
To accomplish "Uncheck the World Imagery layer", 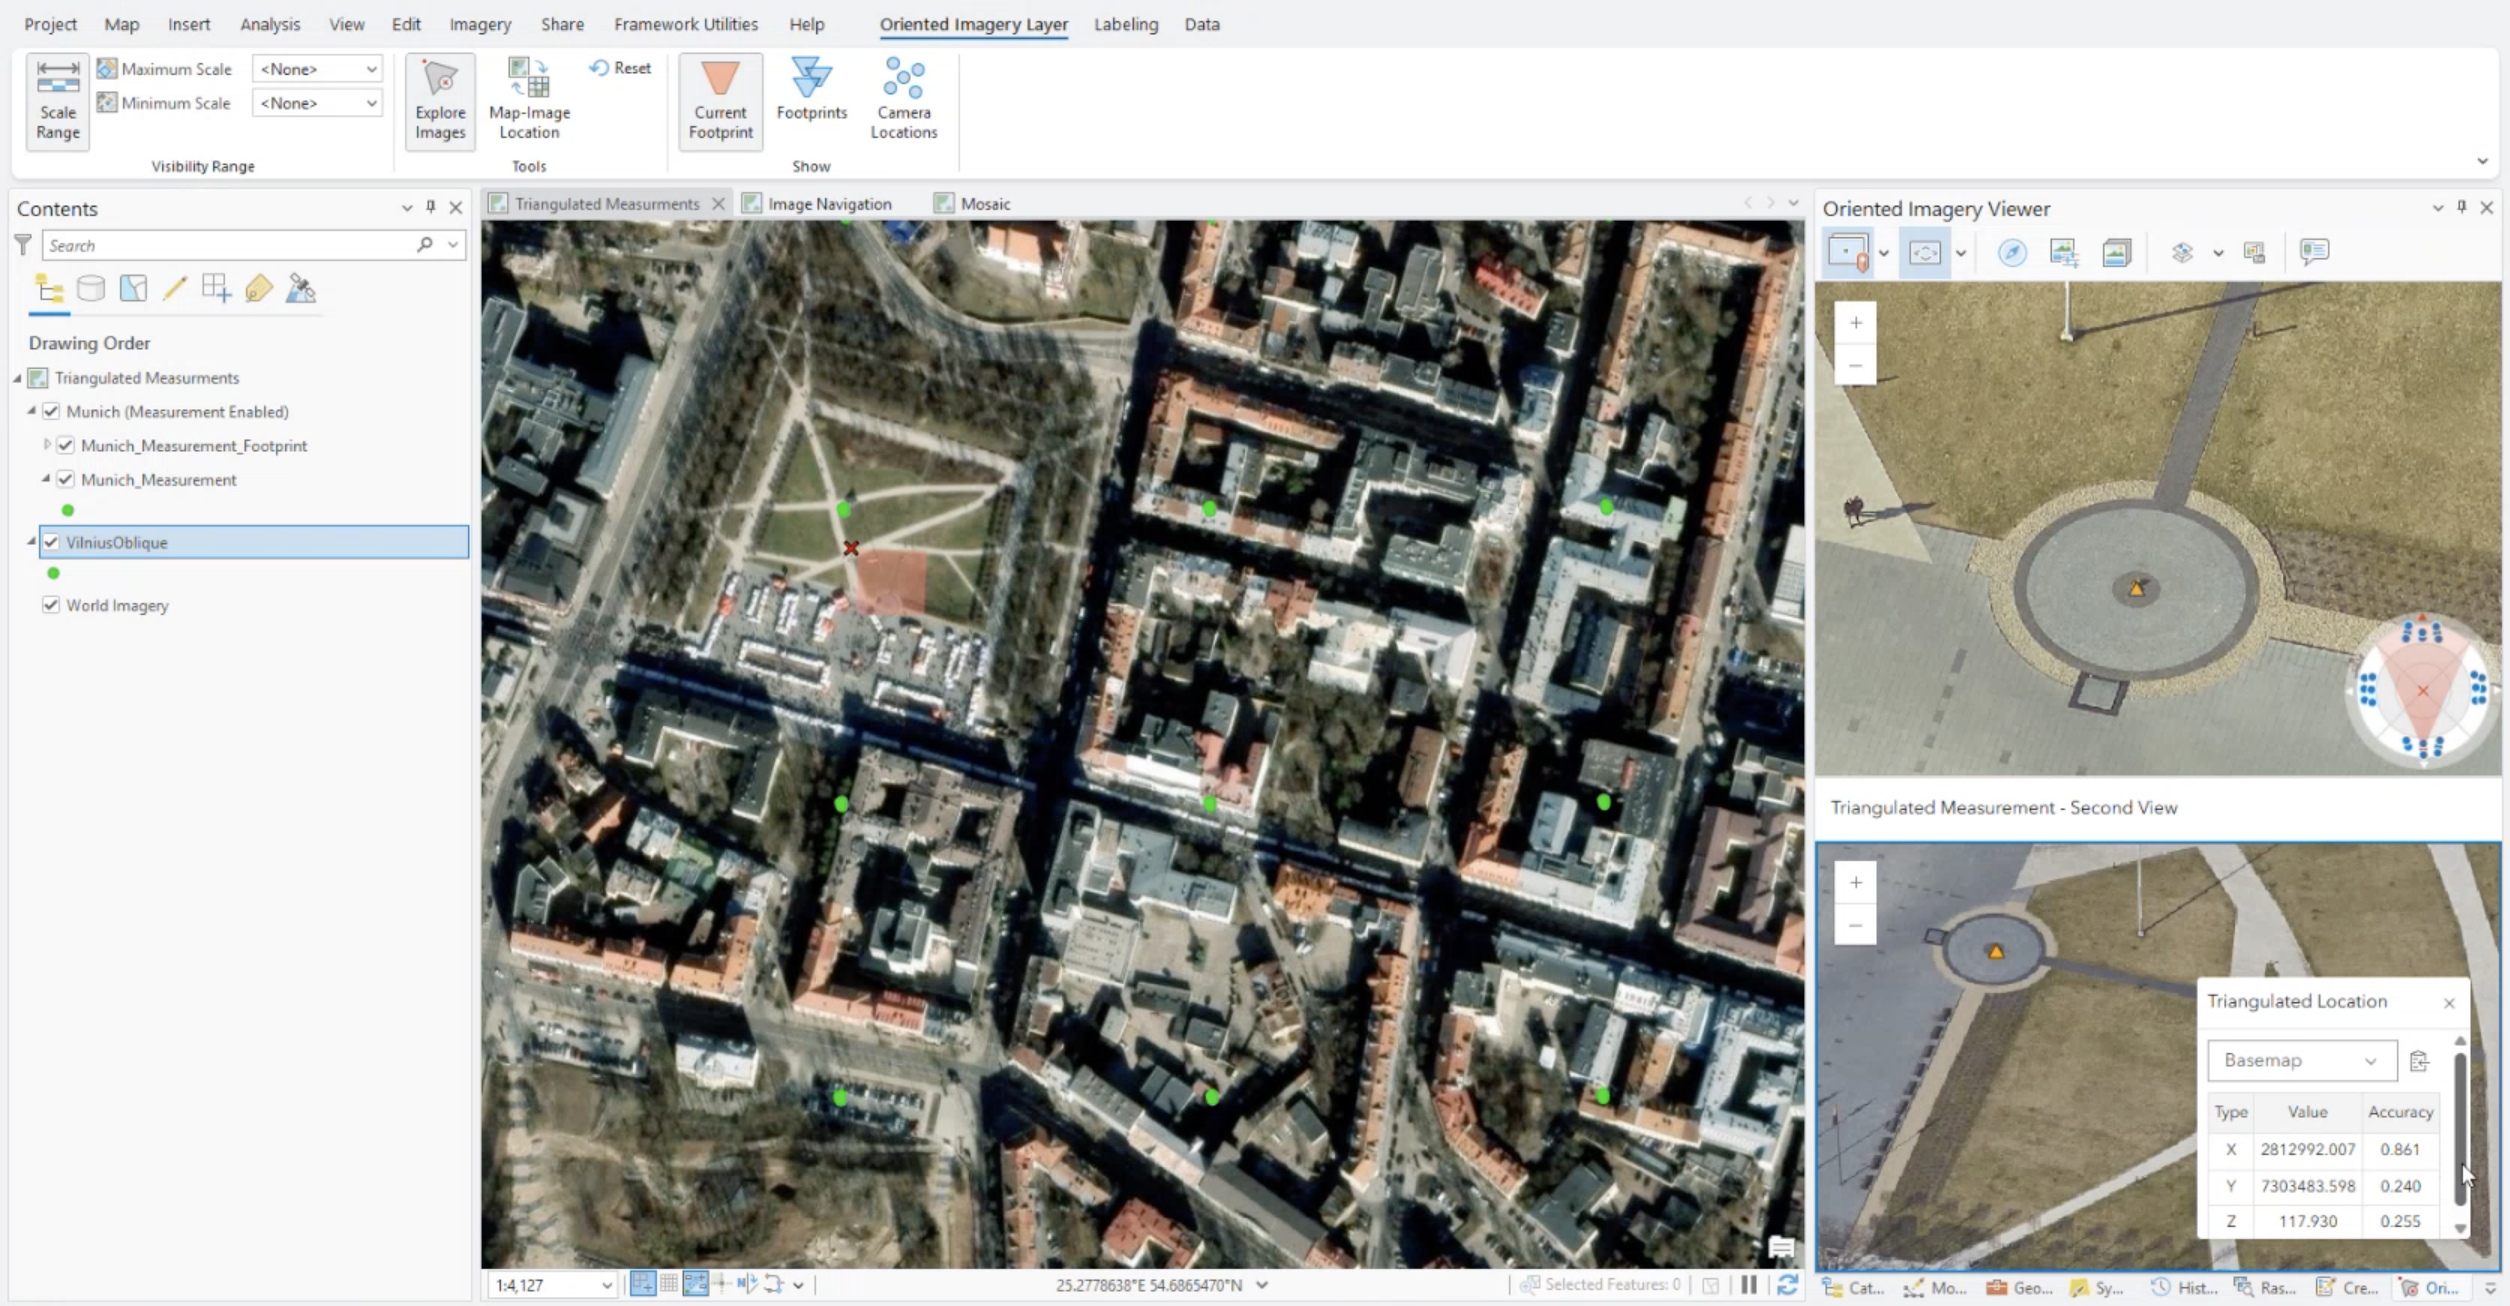I will pyautogui.click(x=51, y=605).
